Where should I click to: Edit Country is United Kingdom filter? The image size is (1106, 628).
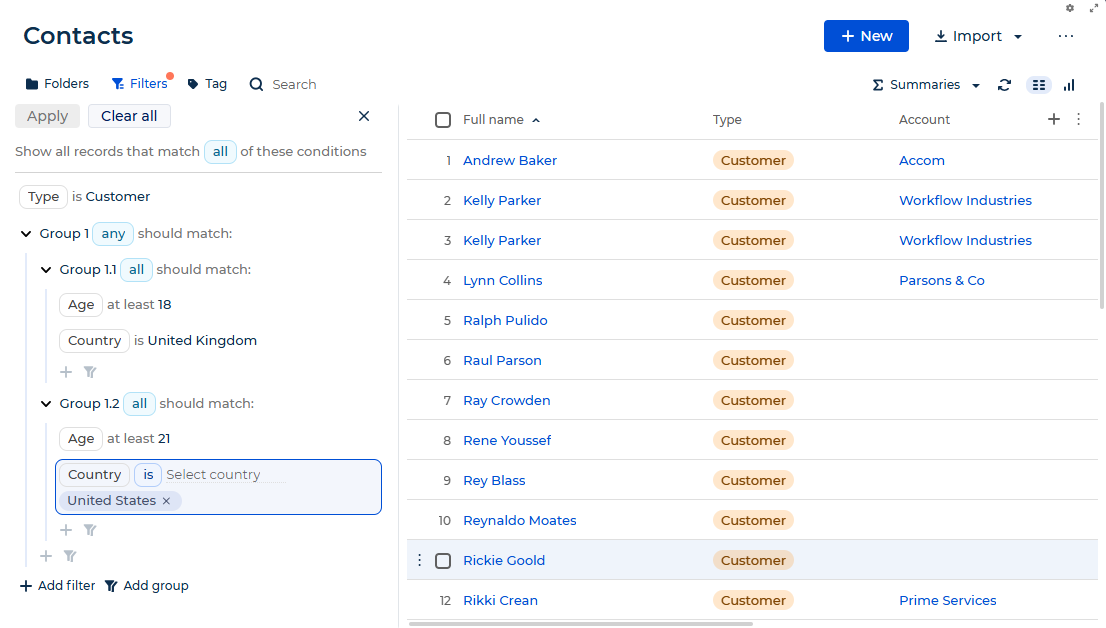[95, 341]
